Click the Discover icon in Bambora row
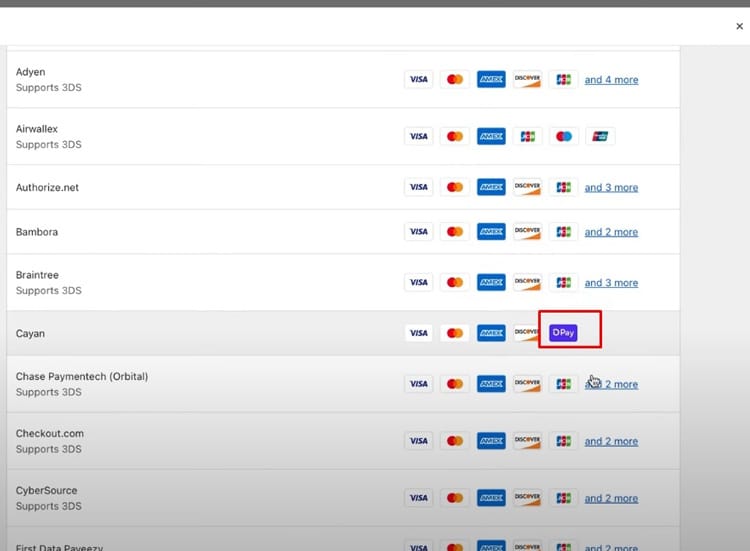750x551 pixels. pyautogui.click(x=527, y=232)
